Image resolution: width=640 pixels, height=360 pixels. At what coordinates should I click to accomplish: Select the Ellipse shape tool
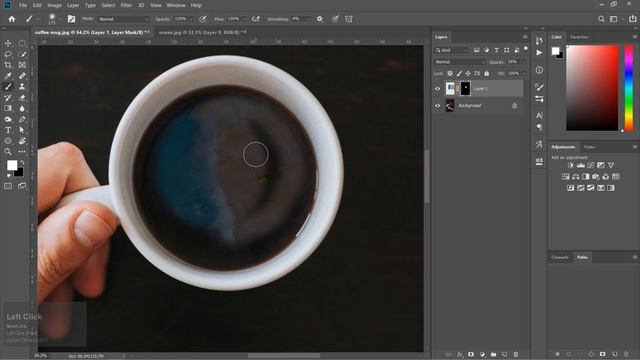click(8, 141)
